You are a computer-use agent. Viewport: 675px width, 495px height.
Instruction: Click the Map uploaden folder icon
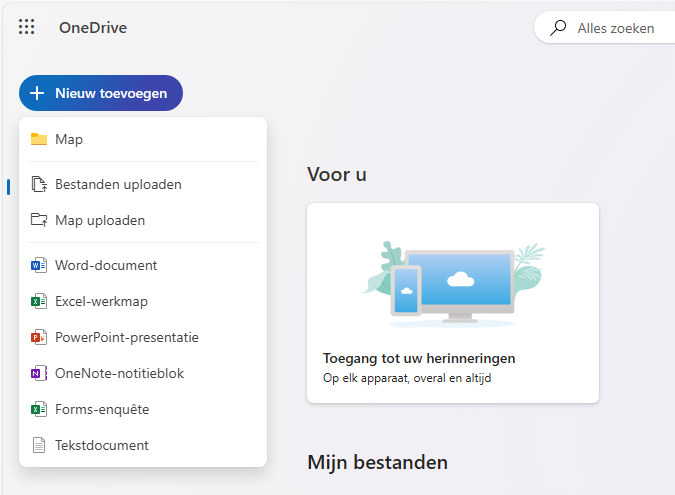click(x=39, y=220)
